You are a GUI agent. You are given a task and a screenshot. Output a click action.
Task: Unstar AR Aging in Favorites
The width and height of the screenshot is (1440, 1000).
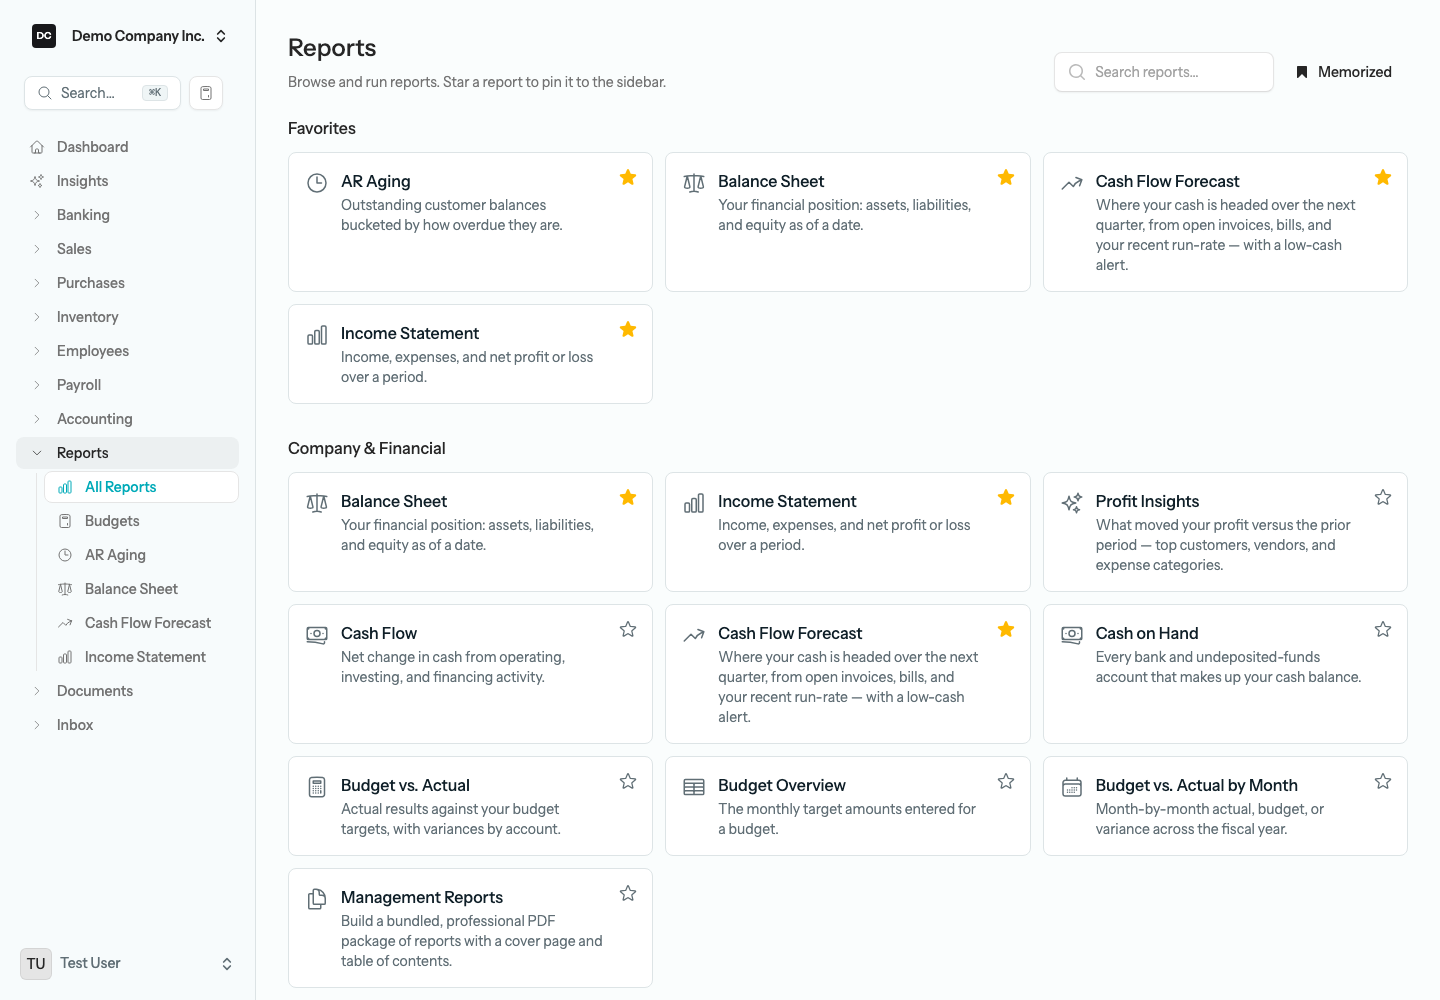click(628, 177)
